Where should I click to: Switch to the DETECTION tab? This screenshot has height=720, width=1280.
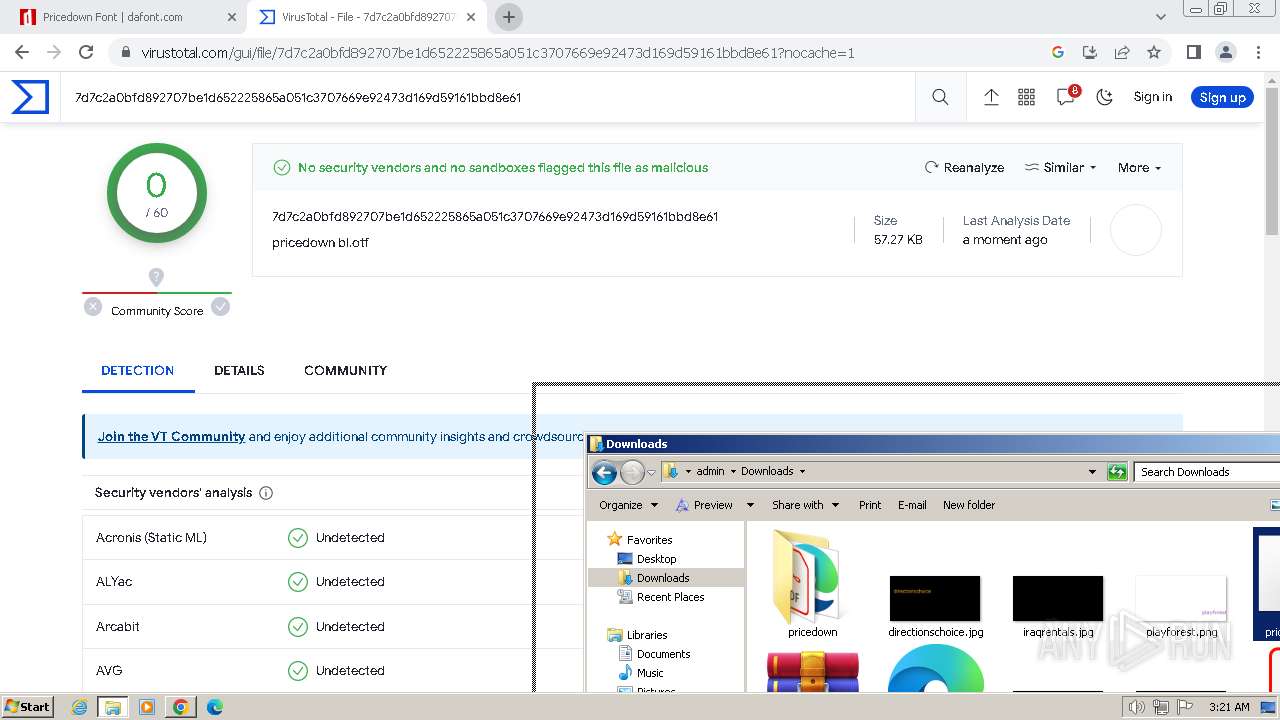[138, 370]
